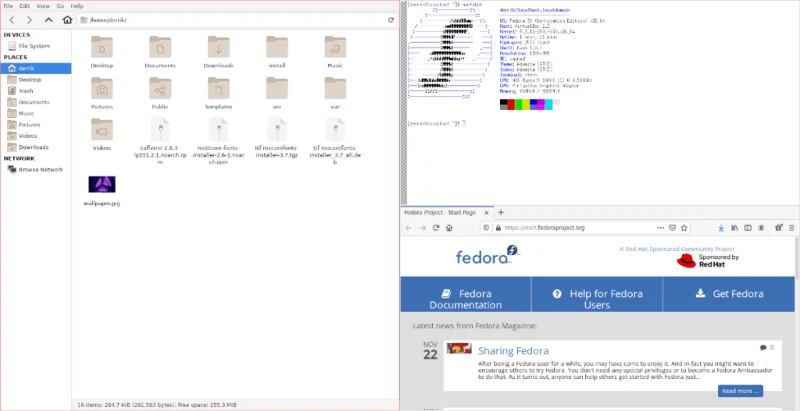The image size is (800, 411).
Task: Select ttf-mscorefonts-installer-3.7.tgz file
Action: pyautogui.click(x=277, y=130)
